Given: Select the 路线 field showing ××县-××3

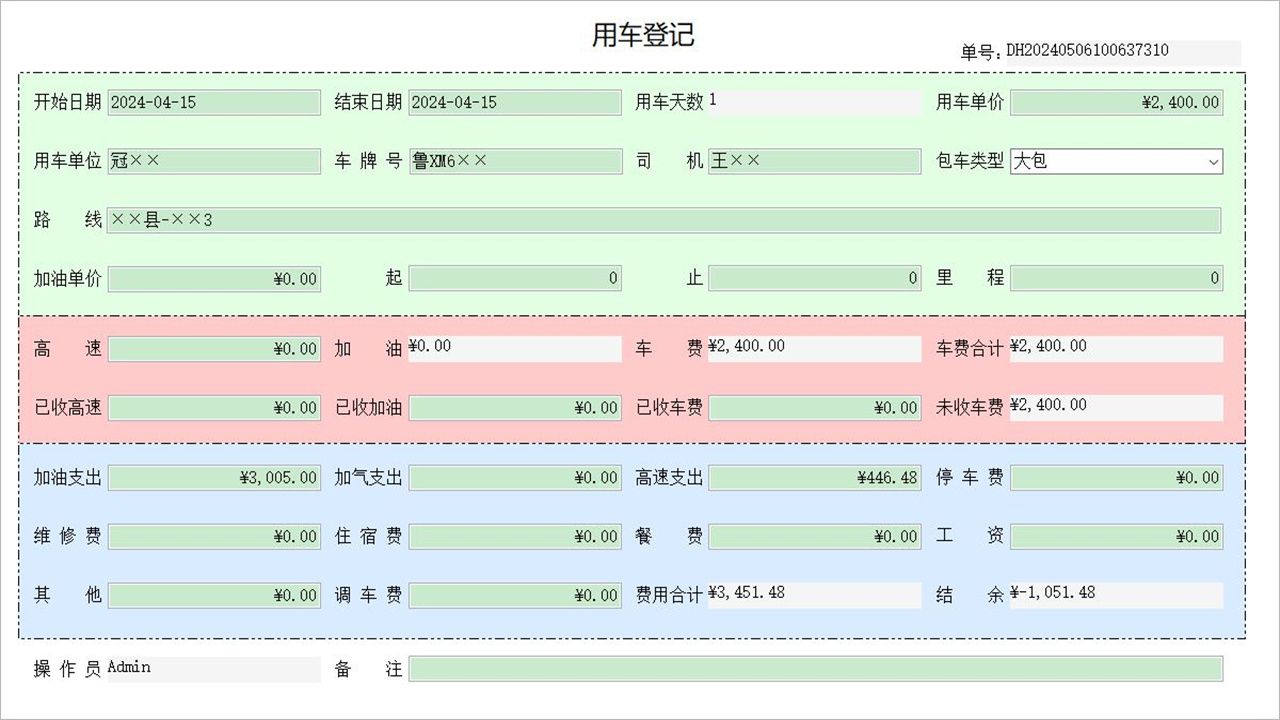Looking at the screenshot, I should [x=665, y=220].
